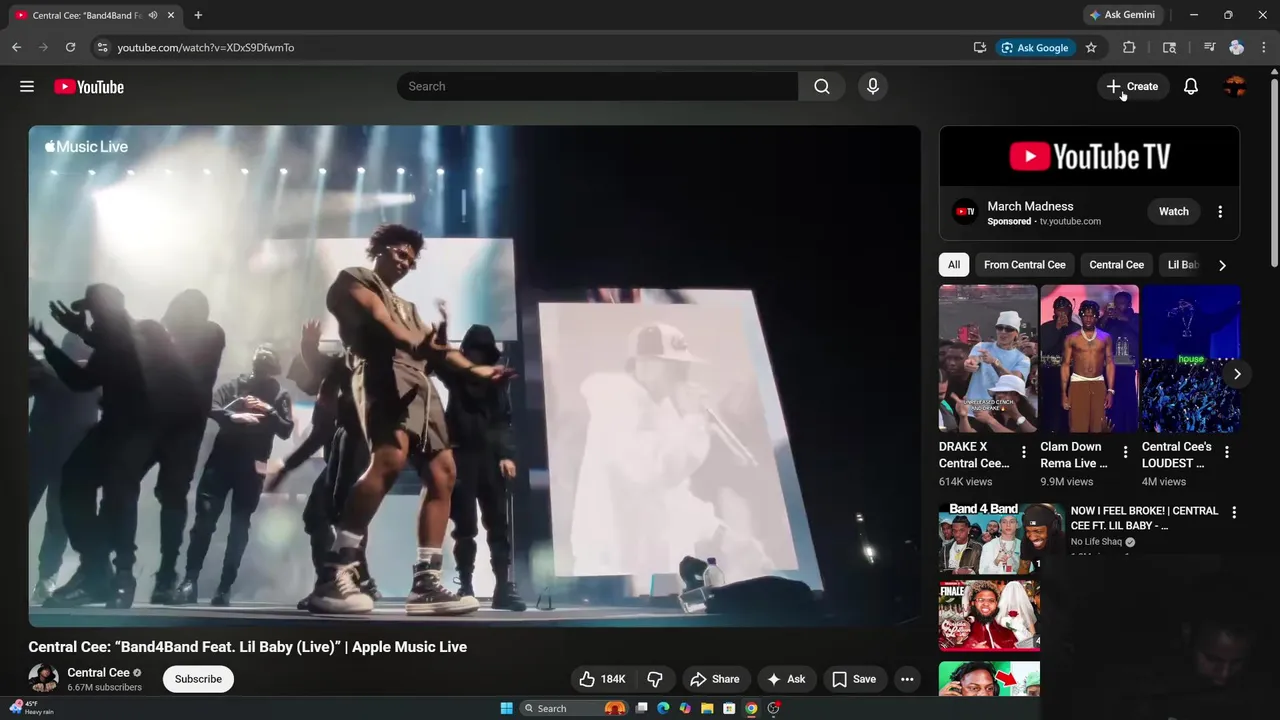Save the video to a playlist
Image resolution: width=1280 pixels, height=720 pixels.
coord(854,679)
